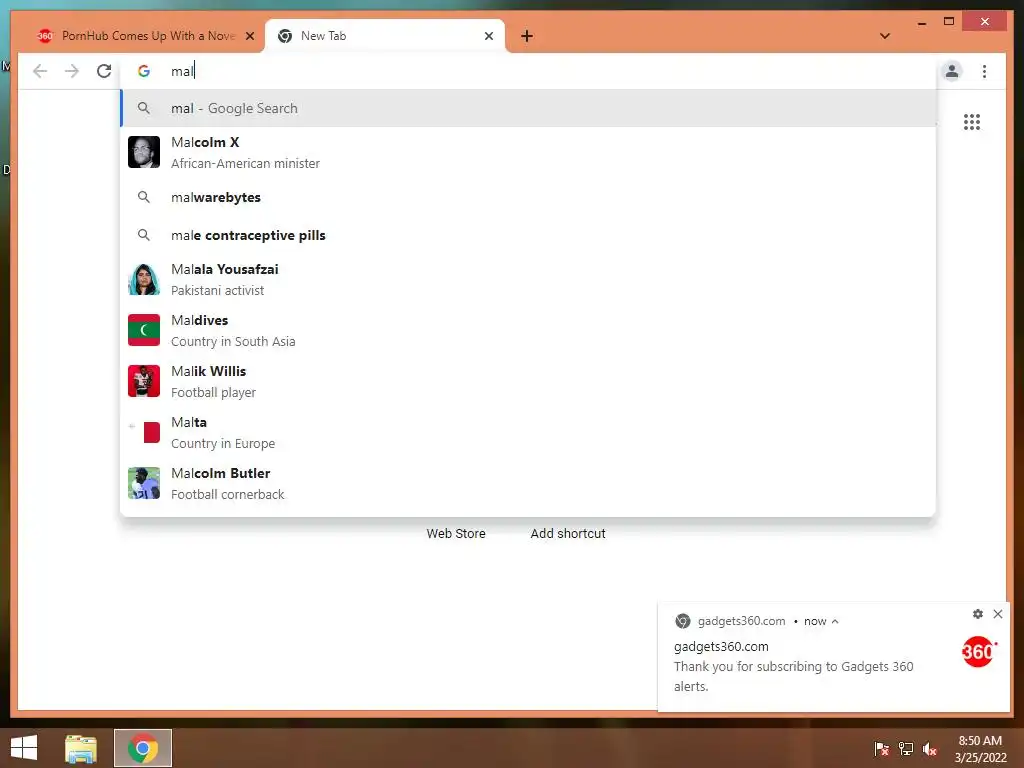The width and height of the screenshot is (1024, 768).
Task: Select the New Tab tab
Action: (385, 36)
